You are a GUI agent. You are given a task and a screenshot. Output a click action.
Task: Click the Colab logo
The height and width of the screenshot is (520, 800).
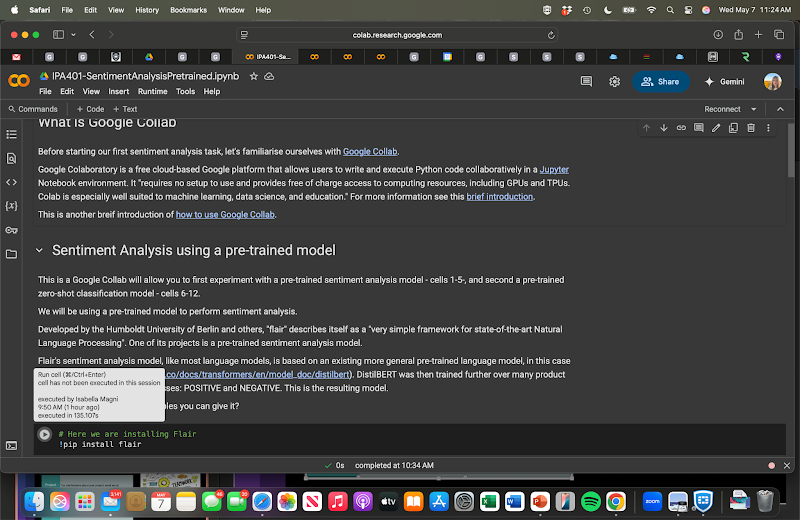pos(19,81)
